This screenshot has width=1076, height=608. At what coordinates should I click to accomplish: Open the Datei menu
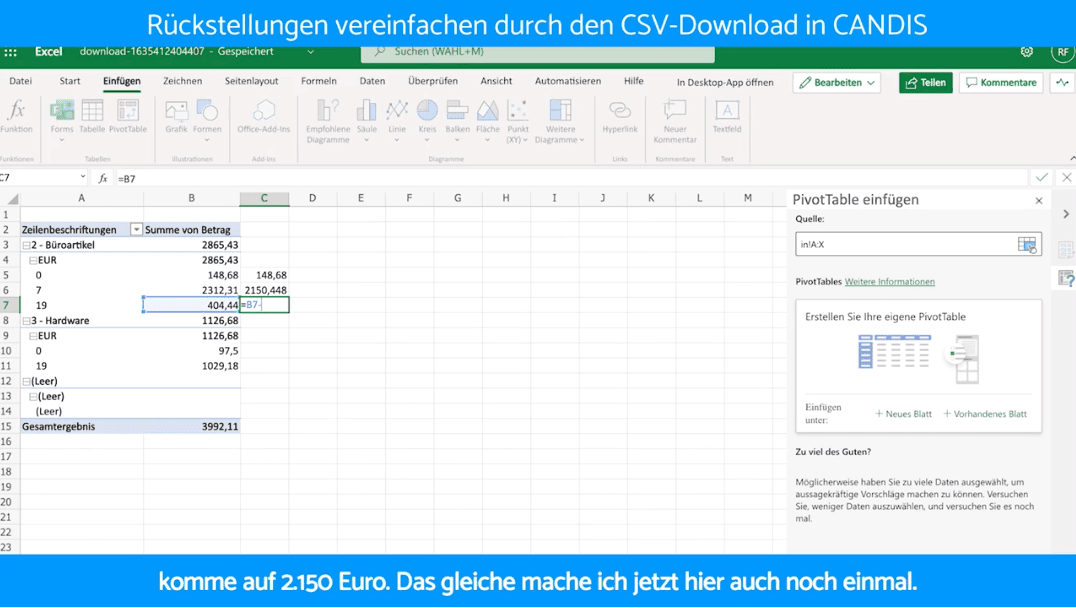(x=21, y=81)
